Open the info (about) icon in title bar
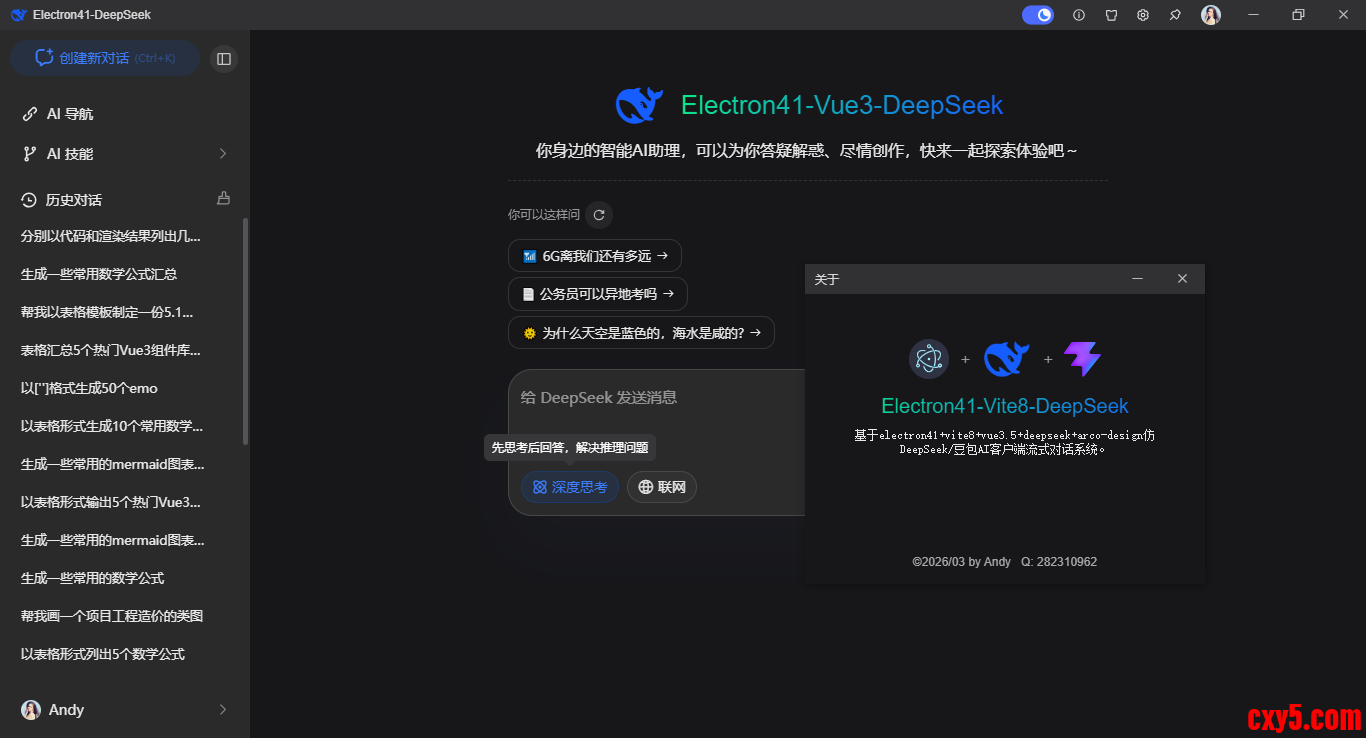 (1079, 15)
